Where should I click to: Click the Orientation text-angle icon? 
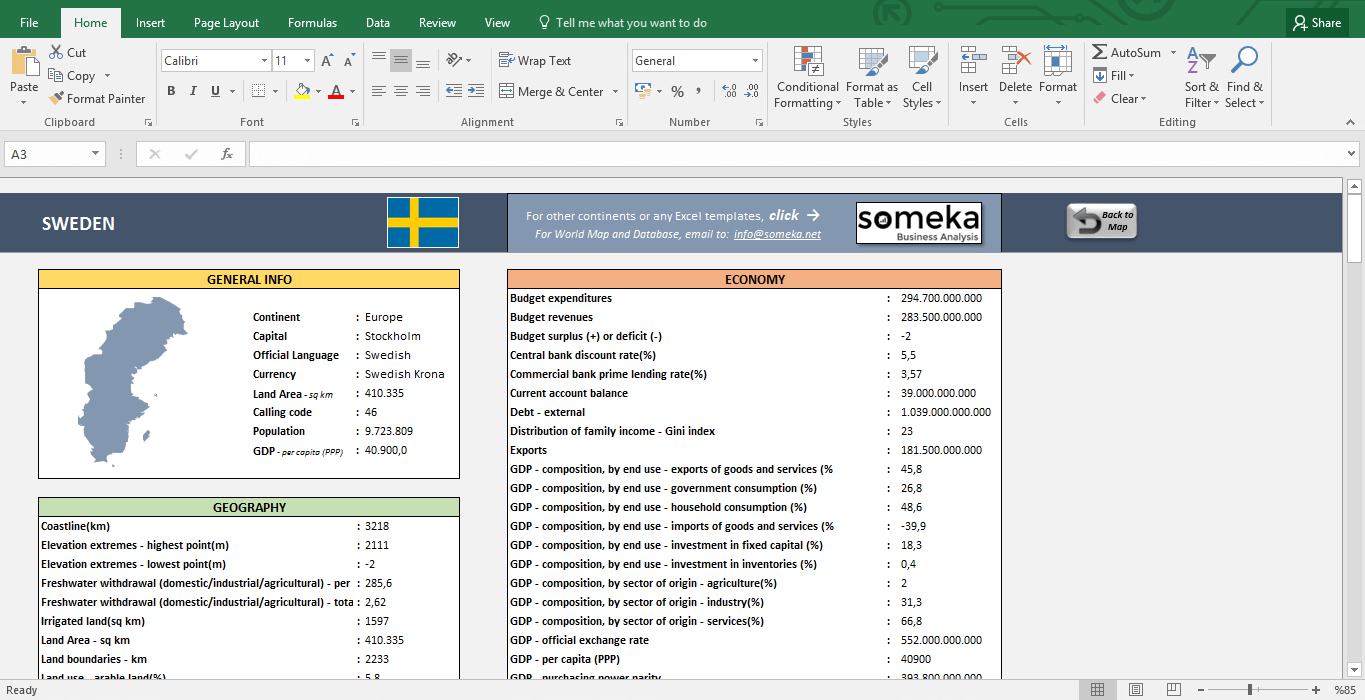point(454,61)
